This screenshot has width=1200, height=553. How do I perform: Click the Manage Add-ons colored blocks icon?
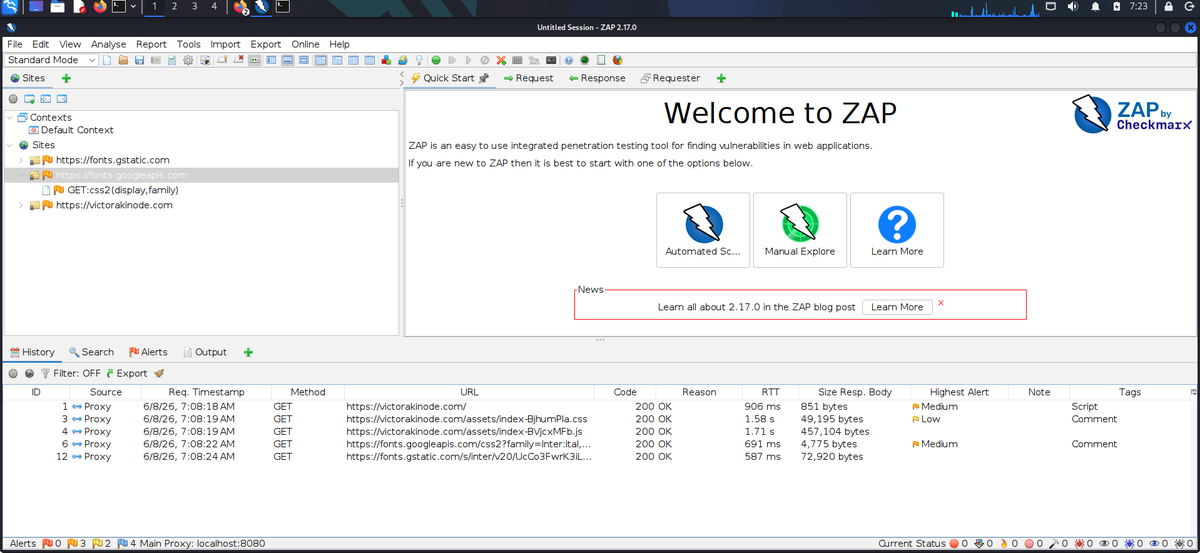point(386,60)
